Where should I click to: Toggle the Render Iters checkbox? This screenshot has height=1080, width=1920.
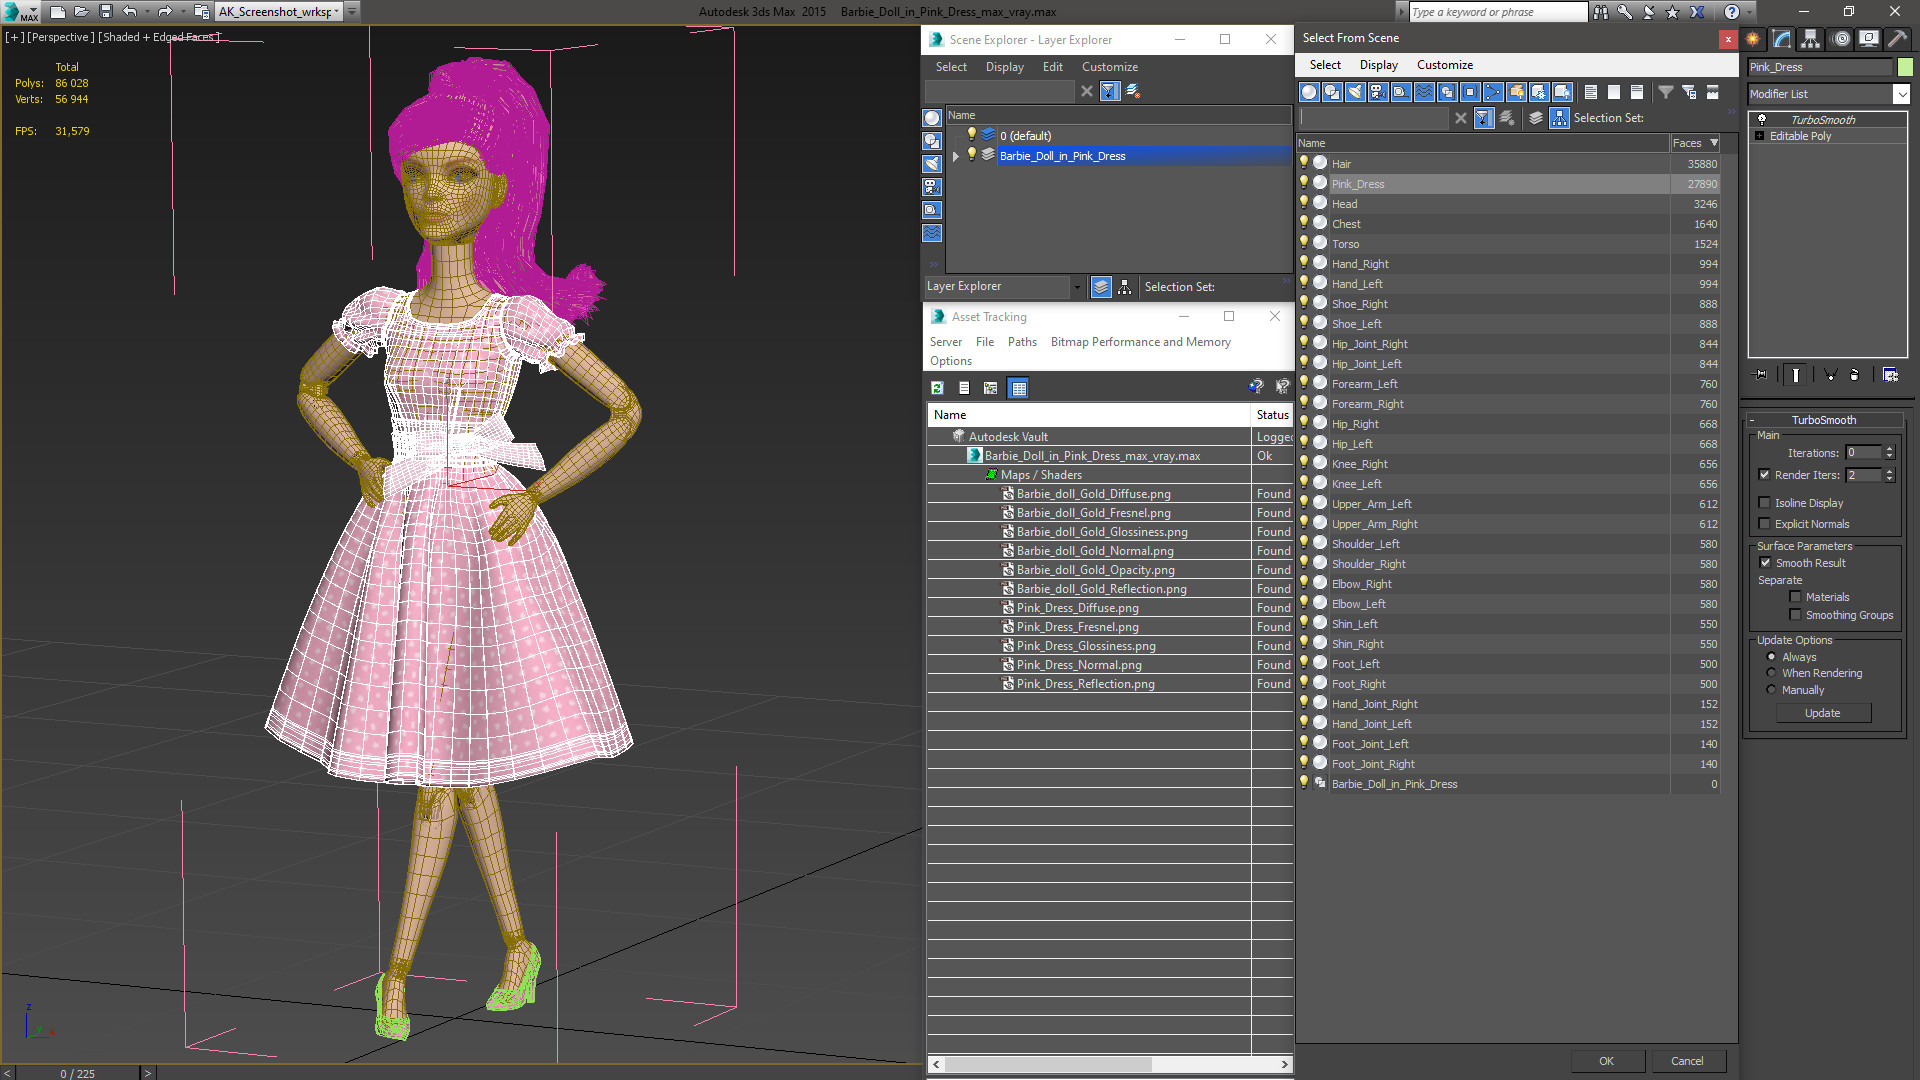click(1764, 475)
